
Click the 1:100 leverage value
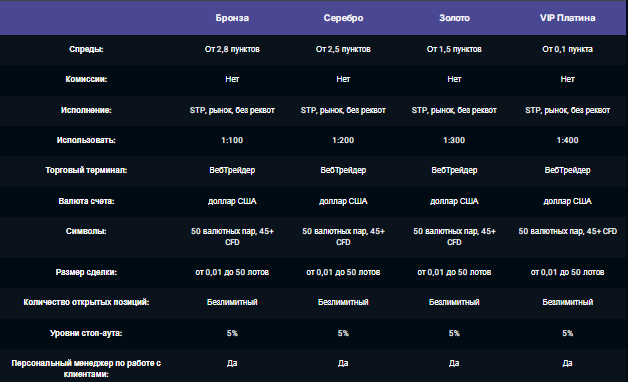232,140
